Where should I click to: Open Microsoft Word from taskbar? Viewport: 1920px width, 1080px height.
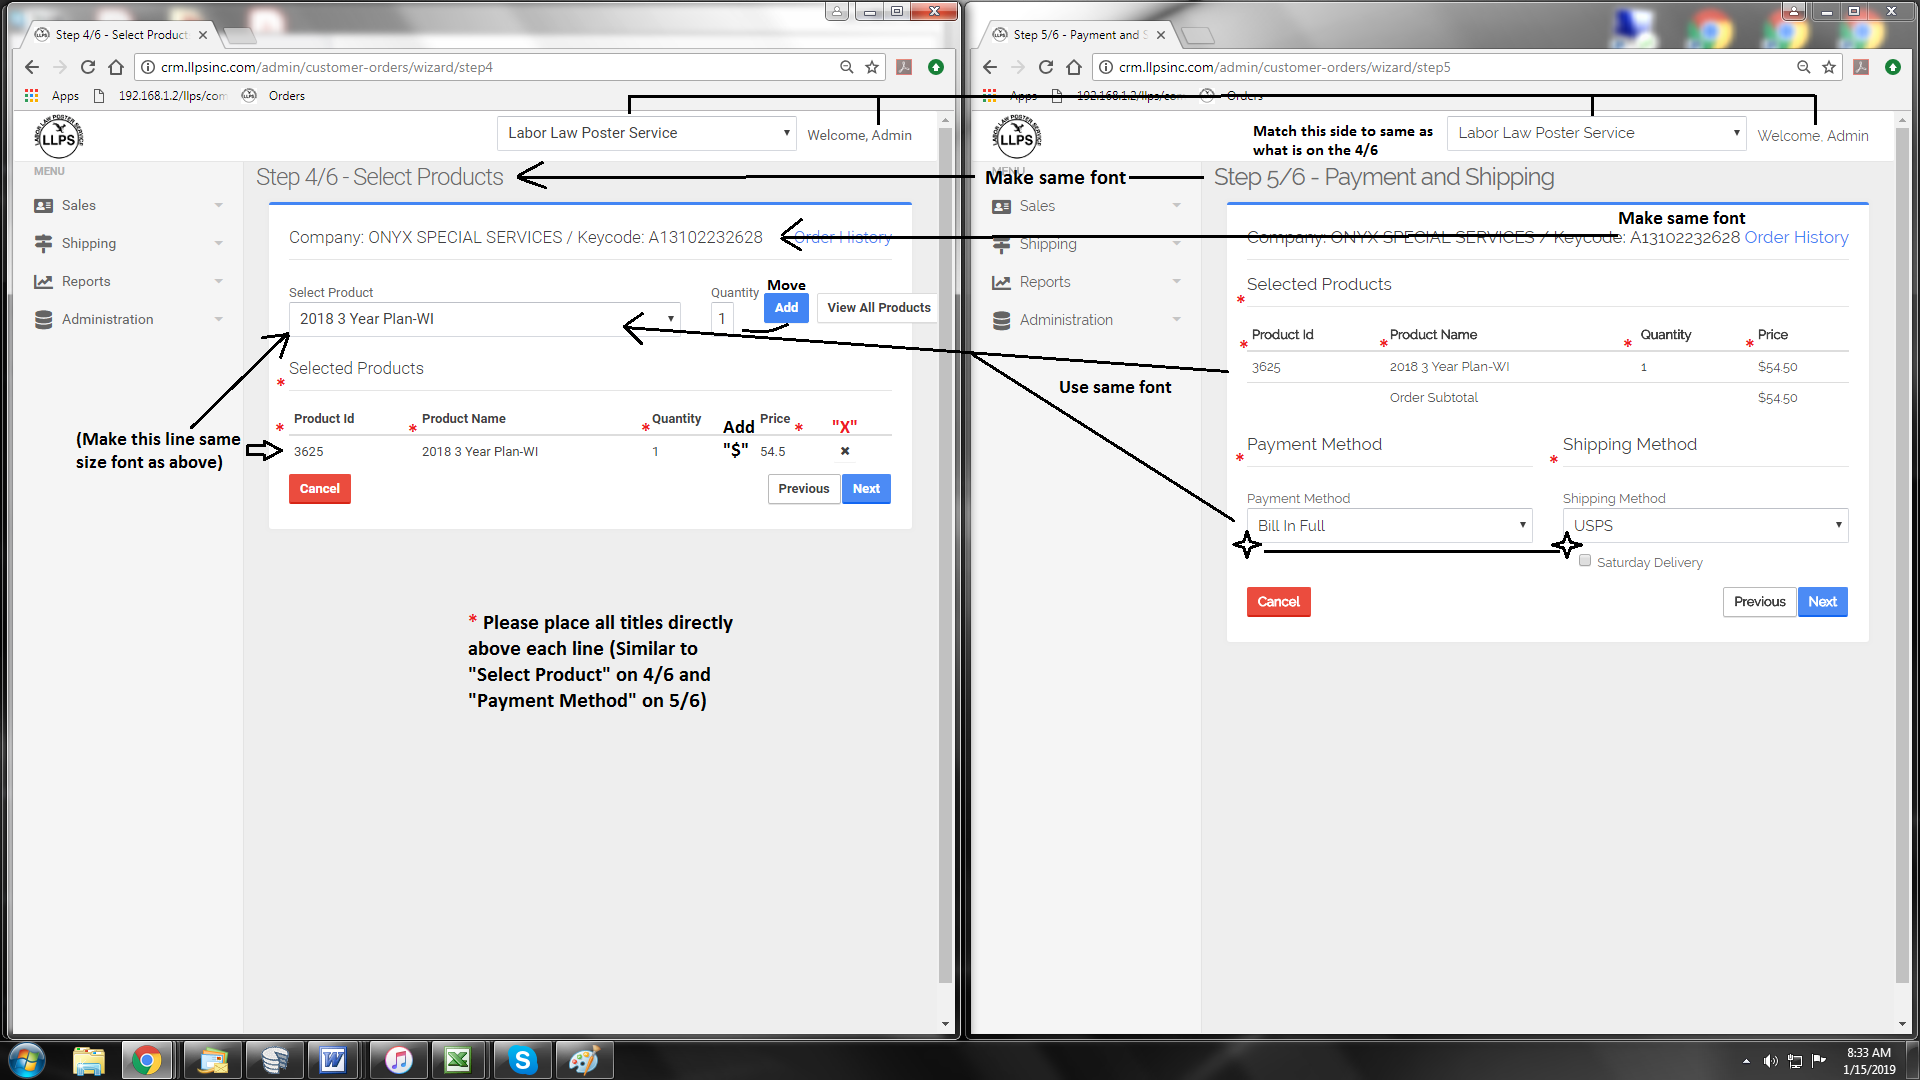pyautogui.click(x=333, y=1060)
